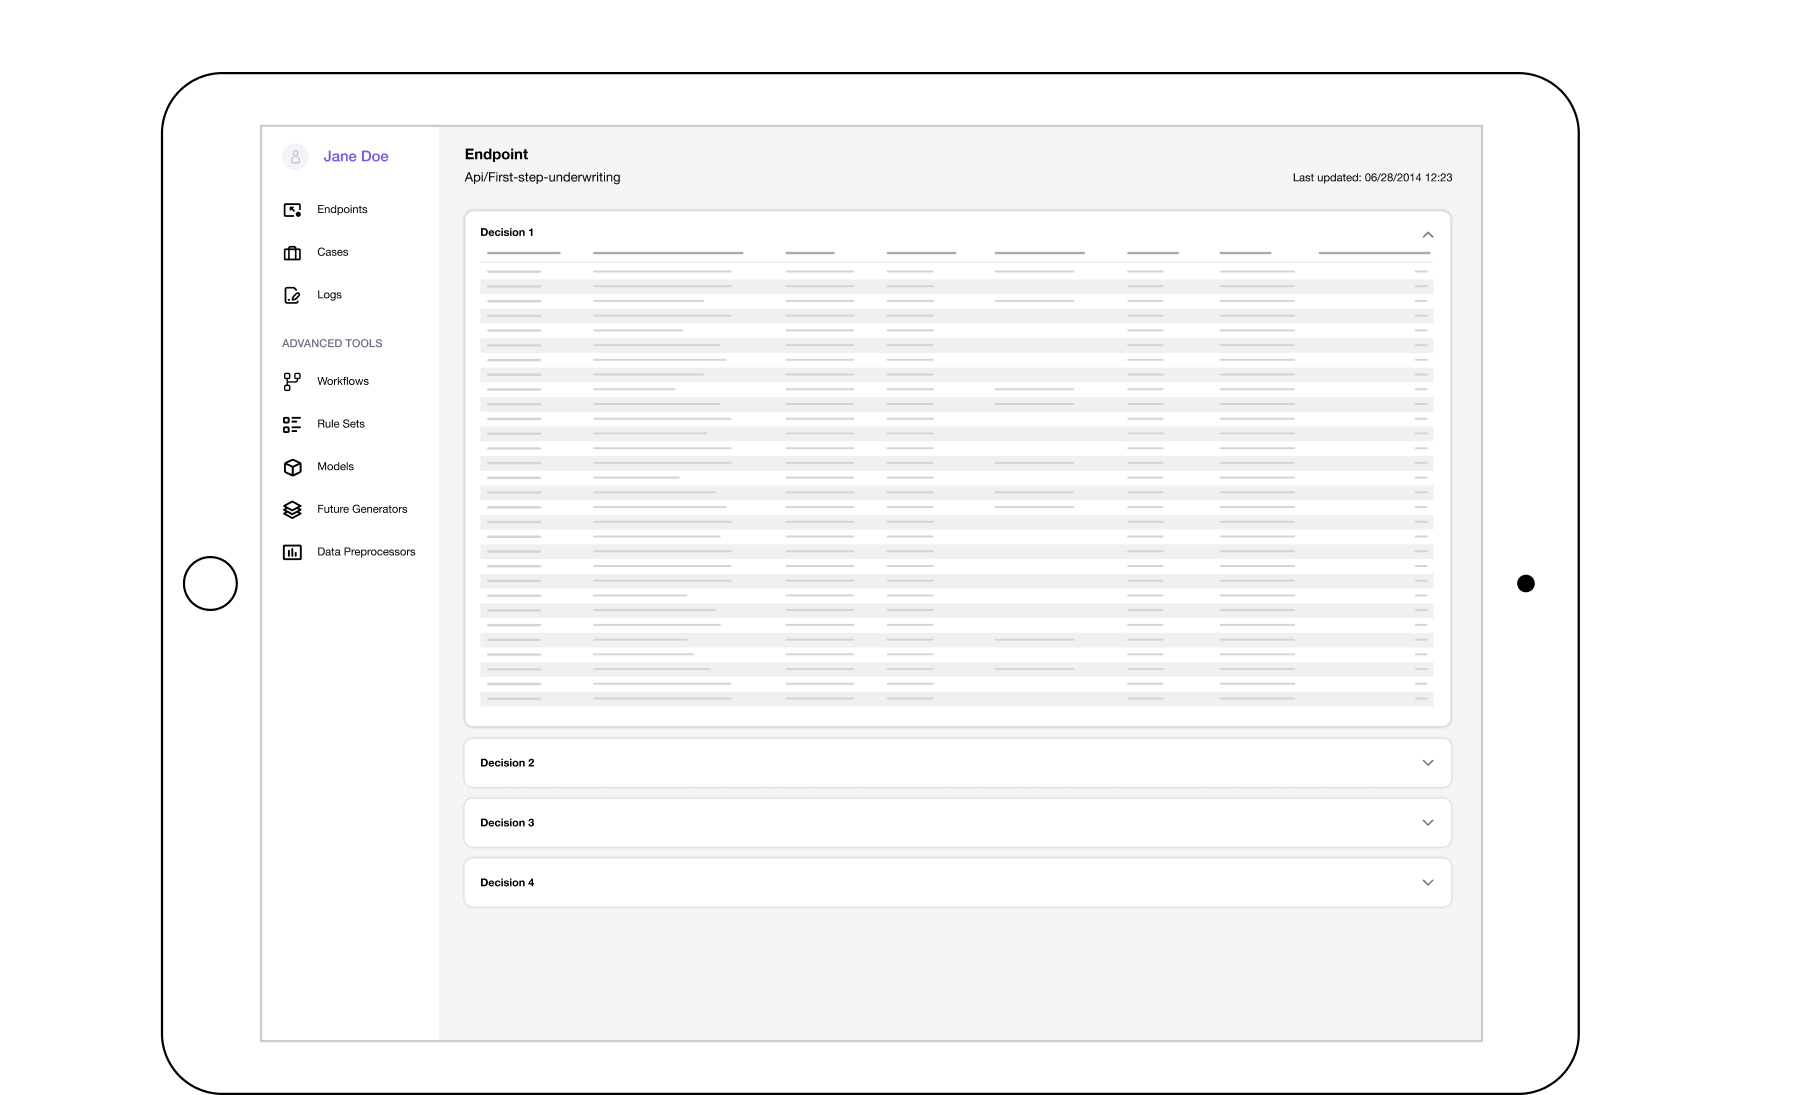Click the Data Preprocessors chart icon
Screen dimensions: 1795x1095
tap(292, 552)
